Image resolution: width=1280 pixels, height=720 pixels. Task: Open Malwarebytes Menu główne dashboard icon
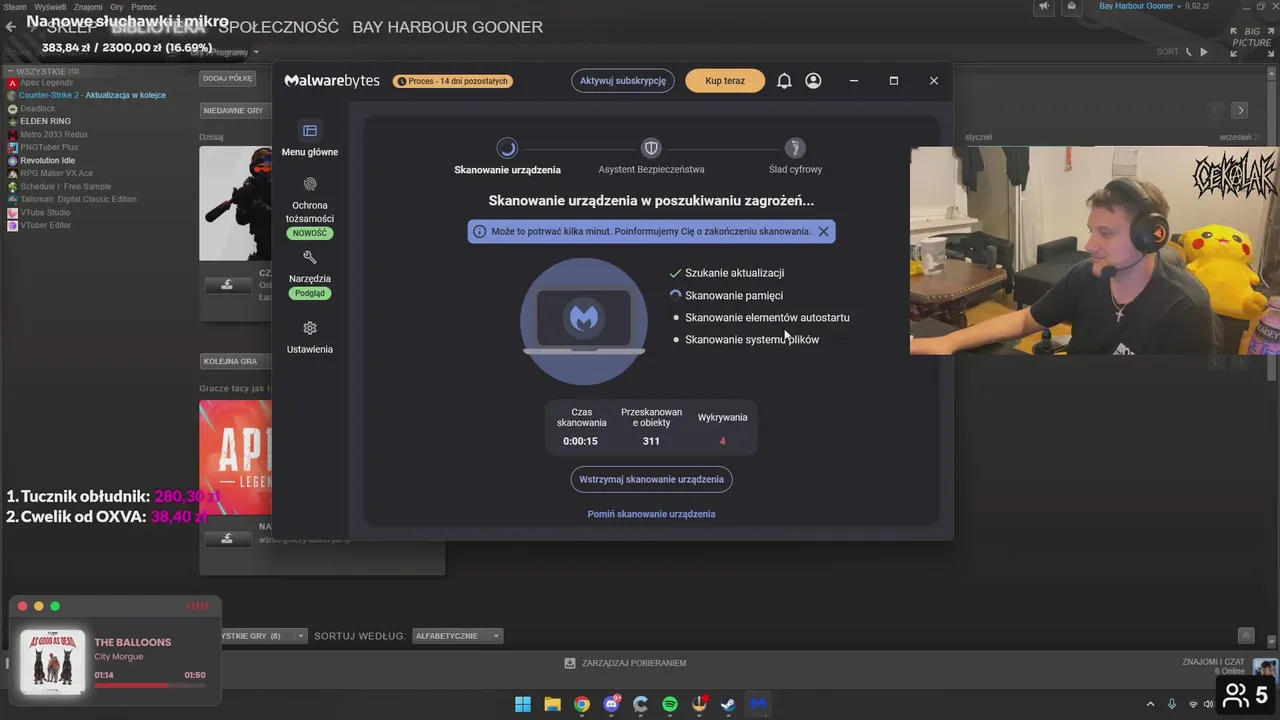[310, 131]
